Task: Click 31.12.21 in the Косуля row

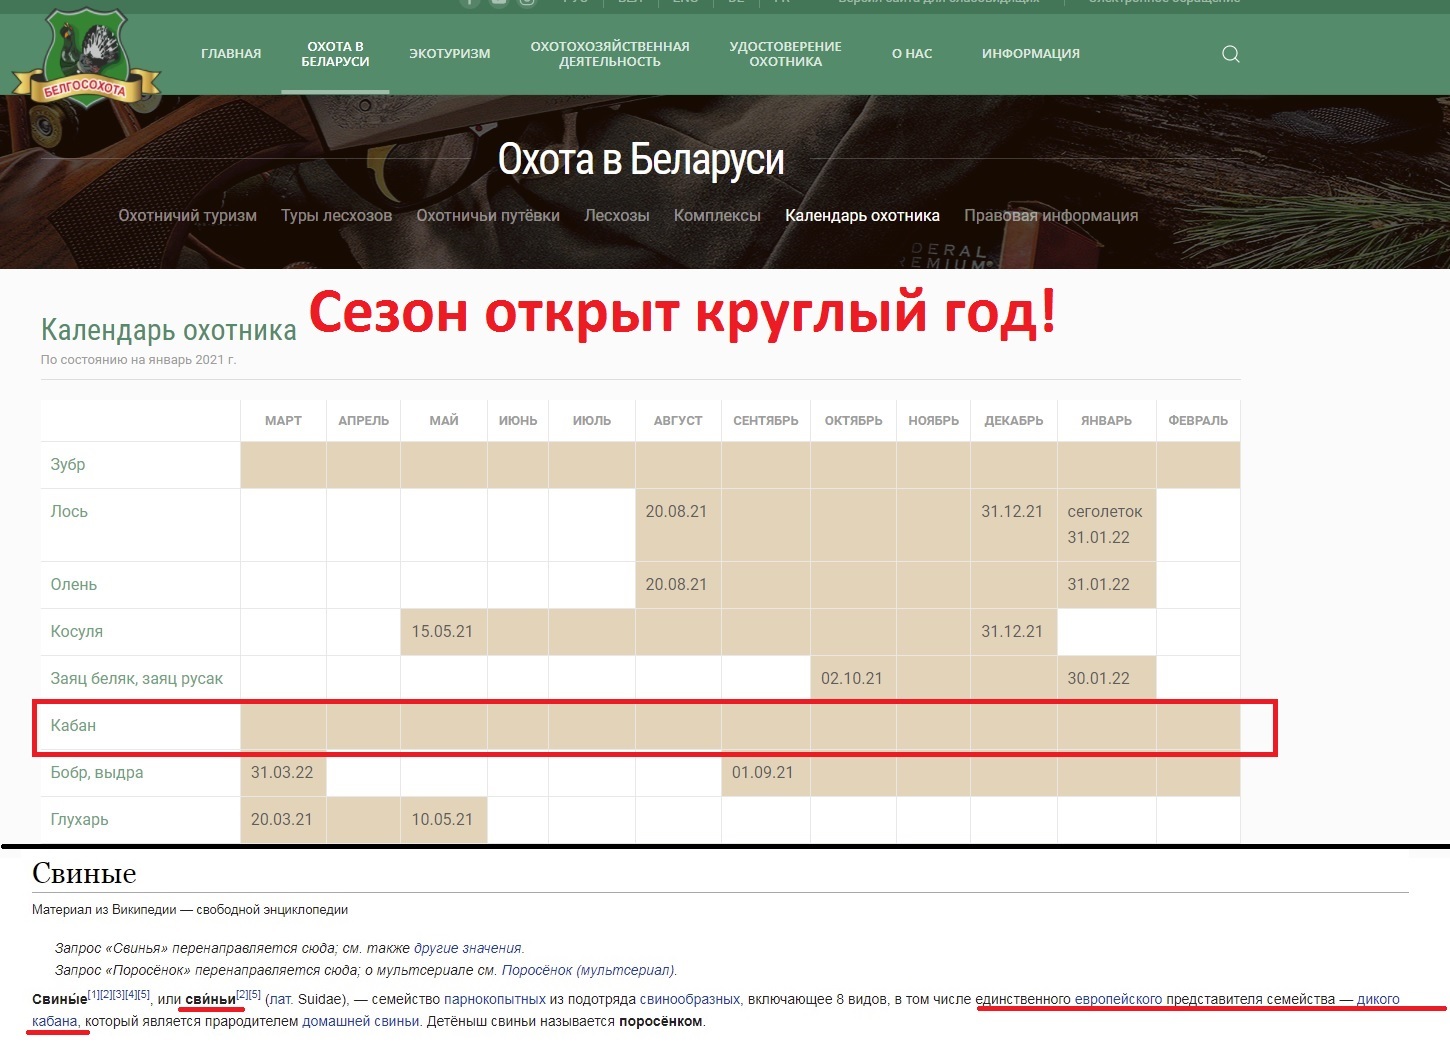Action: [1012, 632]
